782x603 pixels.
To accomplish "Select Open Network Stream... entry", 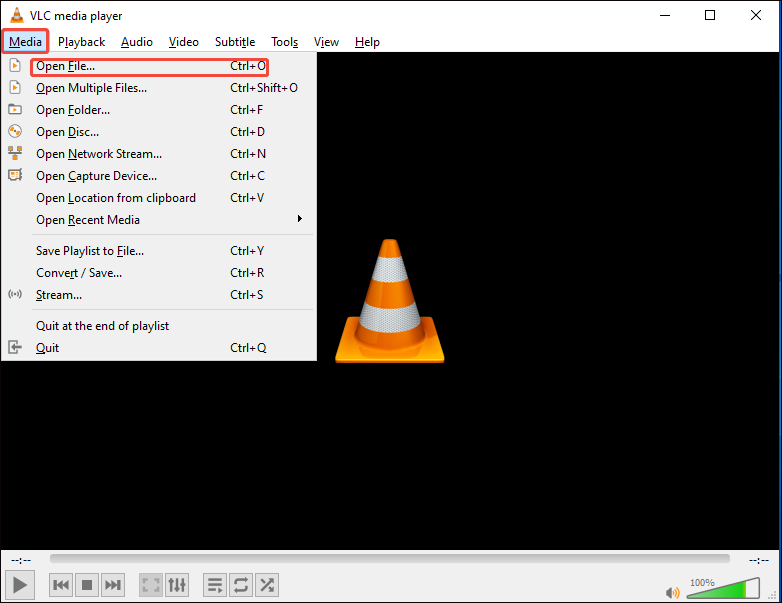I will (159, 154).
